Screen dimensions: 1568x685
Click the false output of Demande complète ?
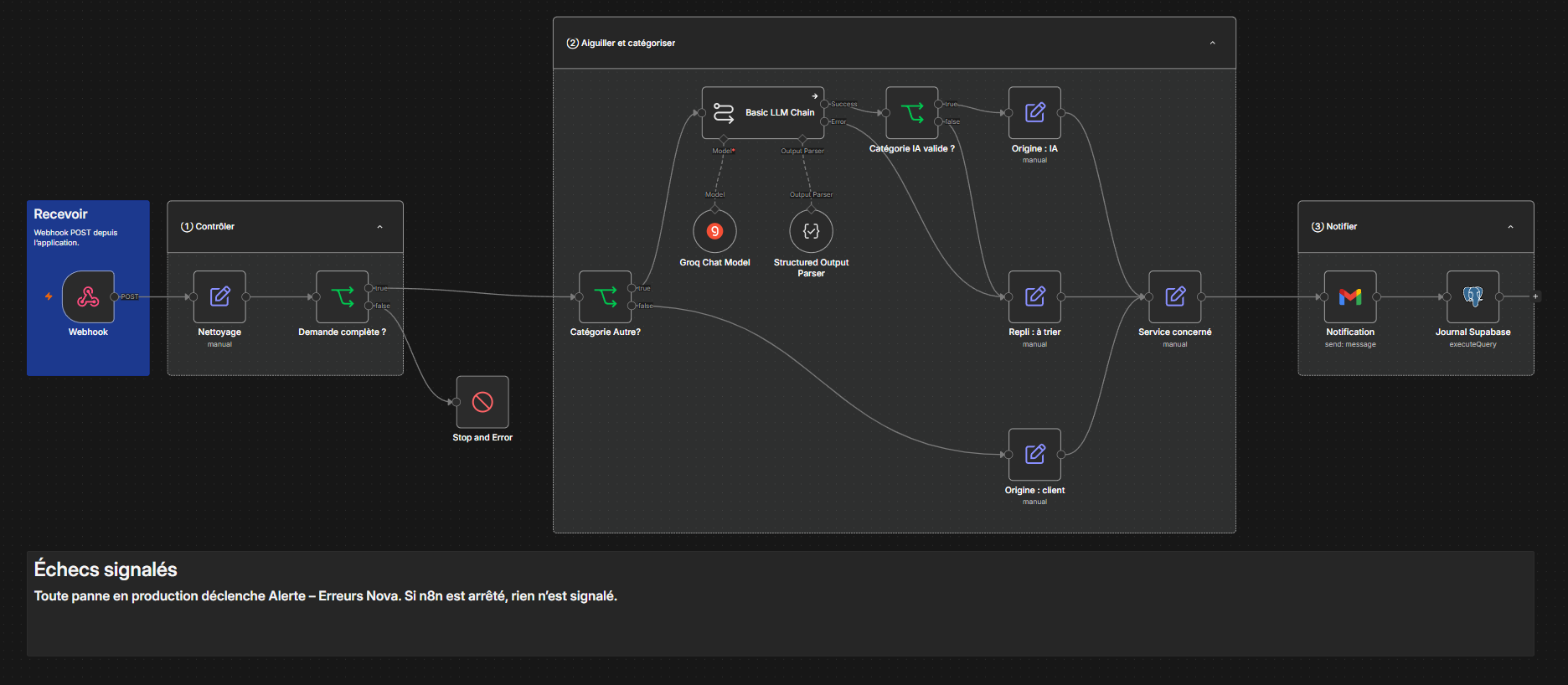(x=369, y=305)
